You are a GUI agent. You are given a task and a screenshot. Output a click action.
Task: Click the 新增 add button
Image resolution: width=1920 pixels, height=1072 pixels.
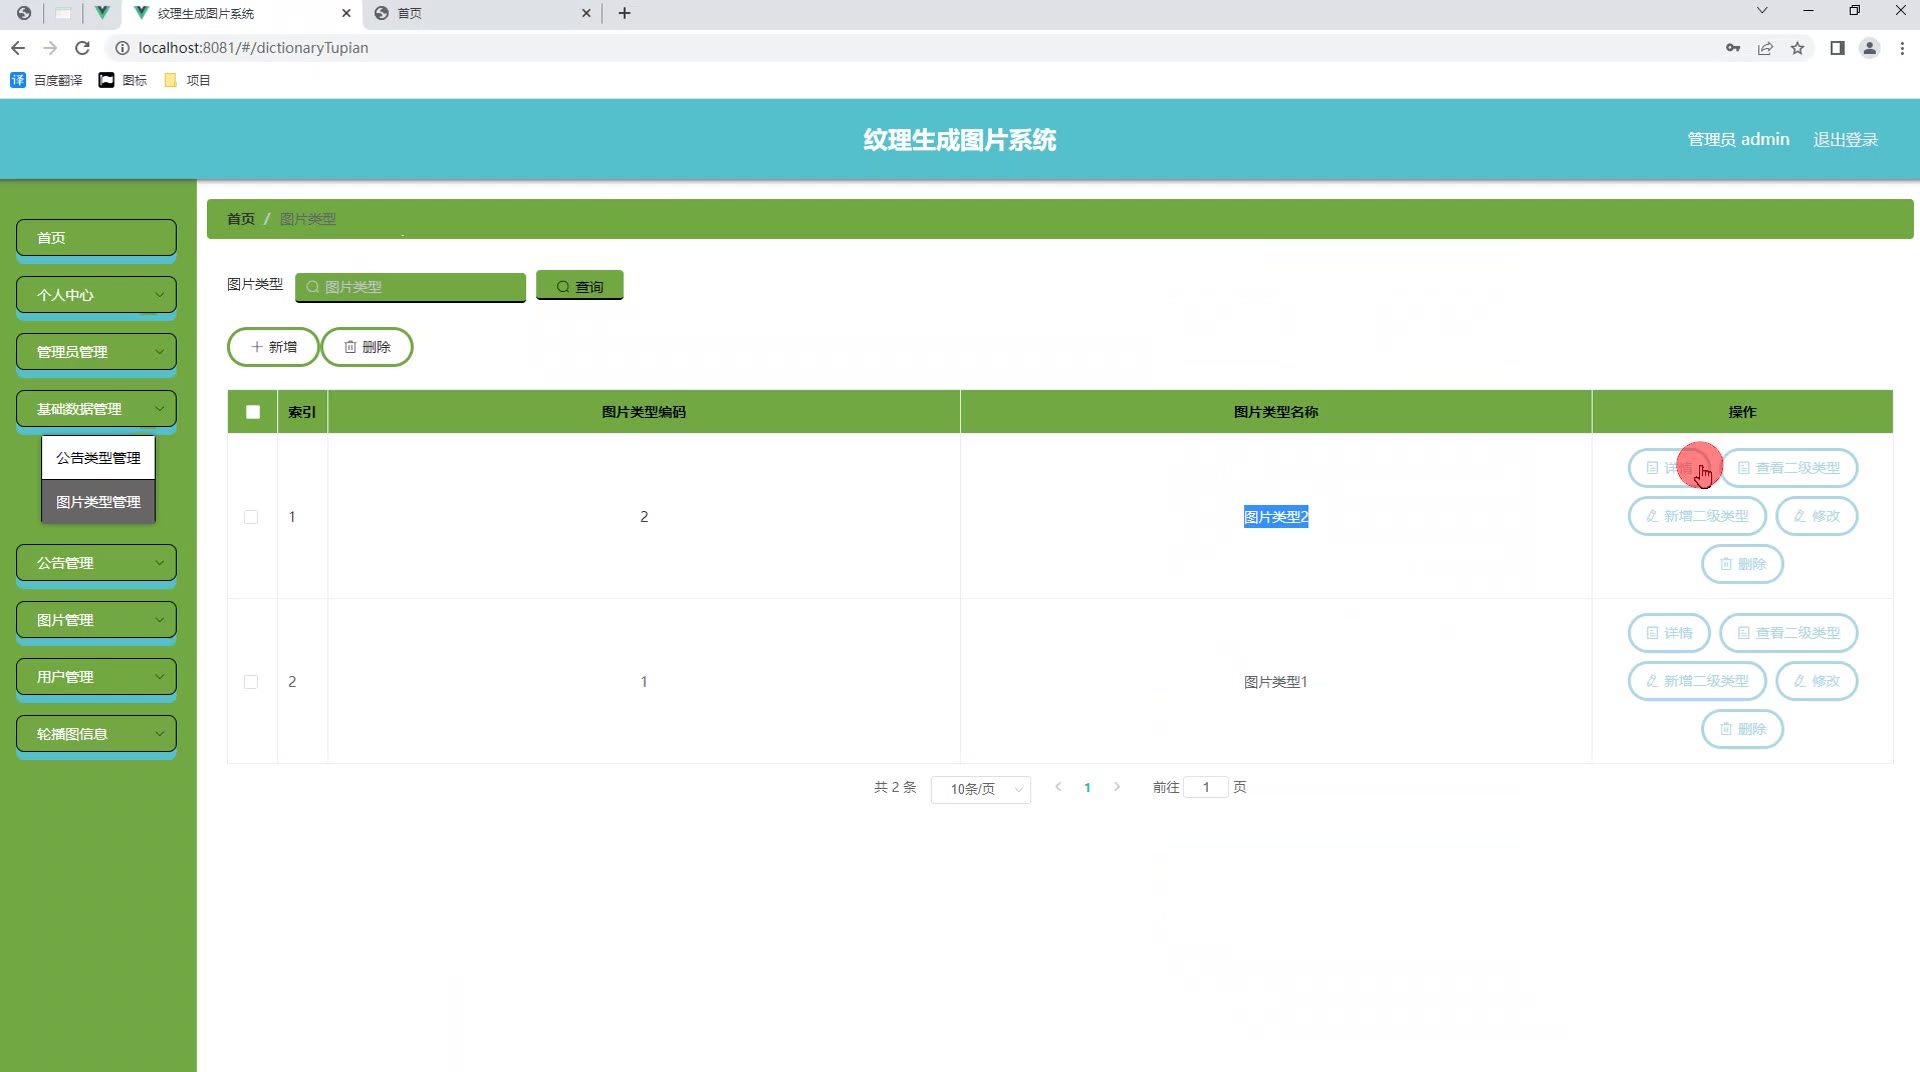click(273, 347)
